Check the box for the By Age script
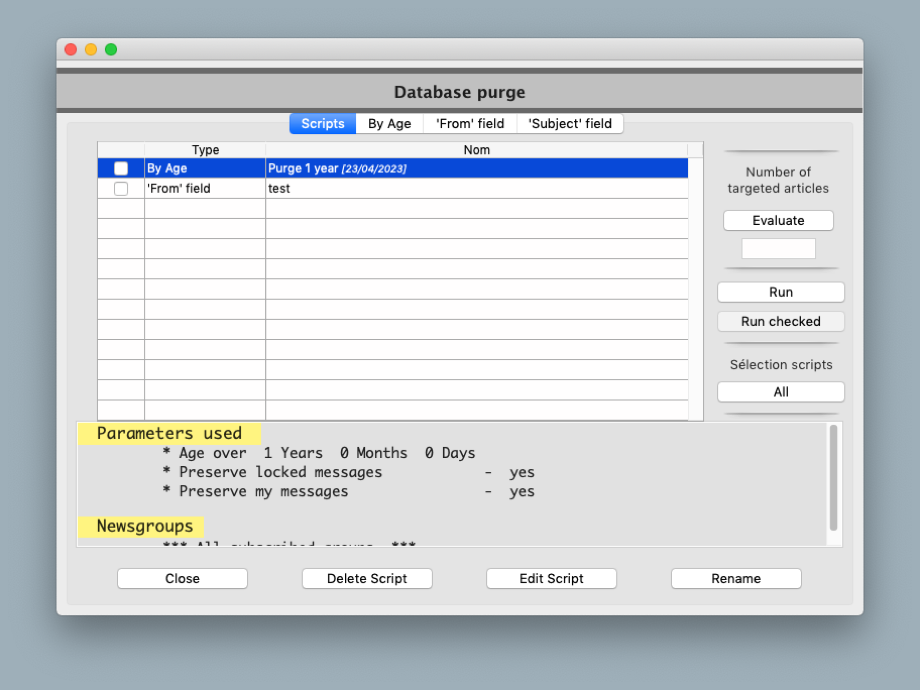 pyautogui.click(x=121, y=169)
